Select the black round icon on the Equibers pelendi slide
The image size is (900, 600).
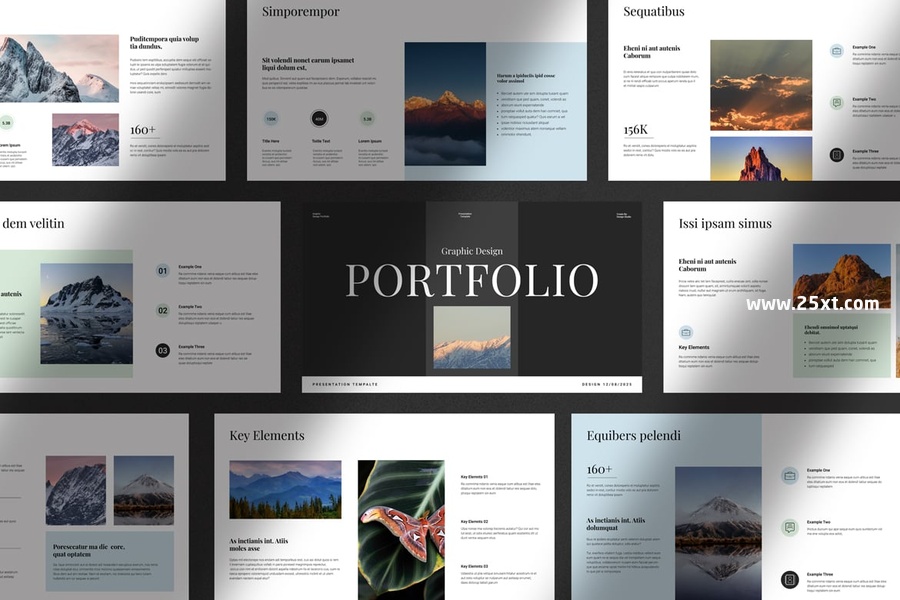[x=790, y=579]
